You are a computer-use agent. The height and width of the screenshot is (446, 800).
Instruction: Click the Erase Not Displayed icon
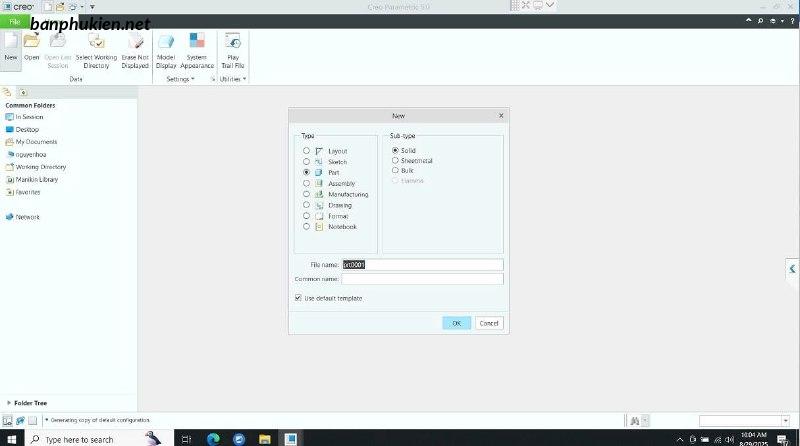pyautogui.click(x=135, y=42)
